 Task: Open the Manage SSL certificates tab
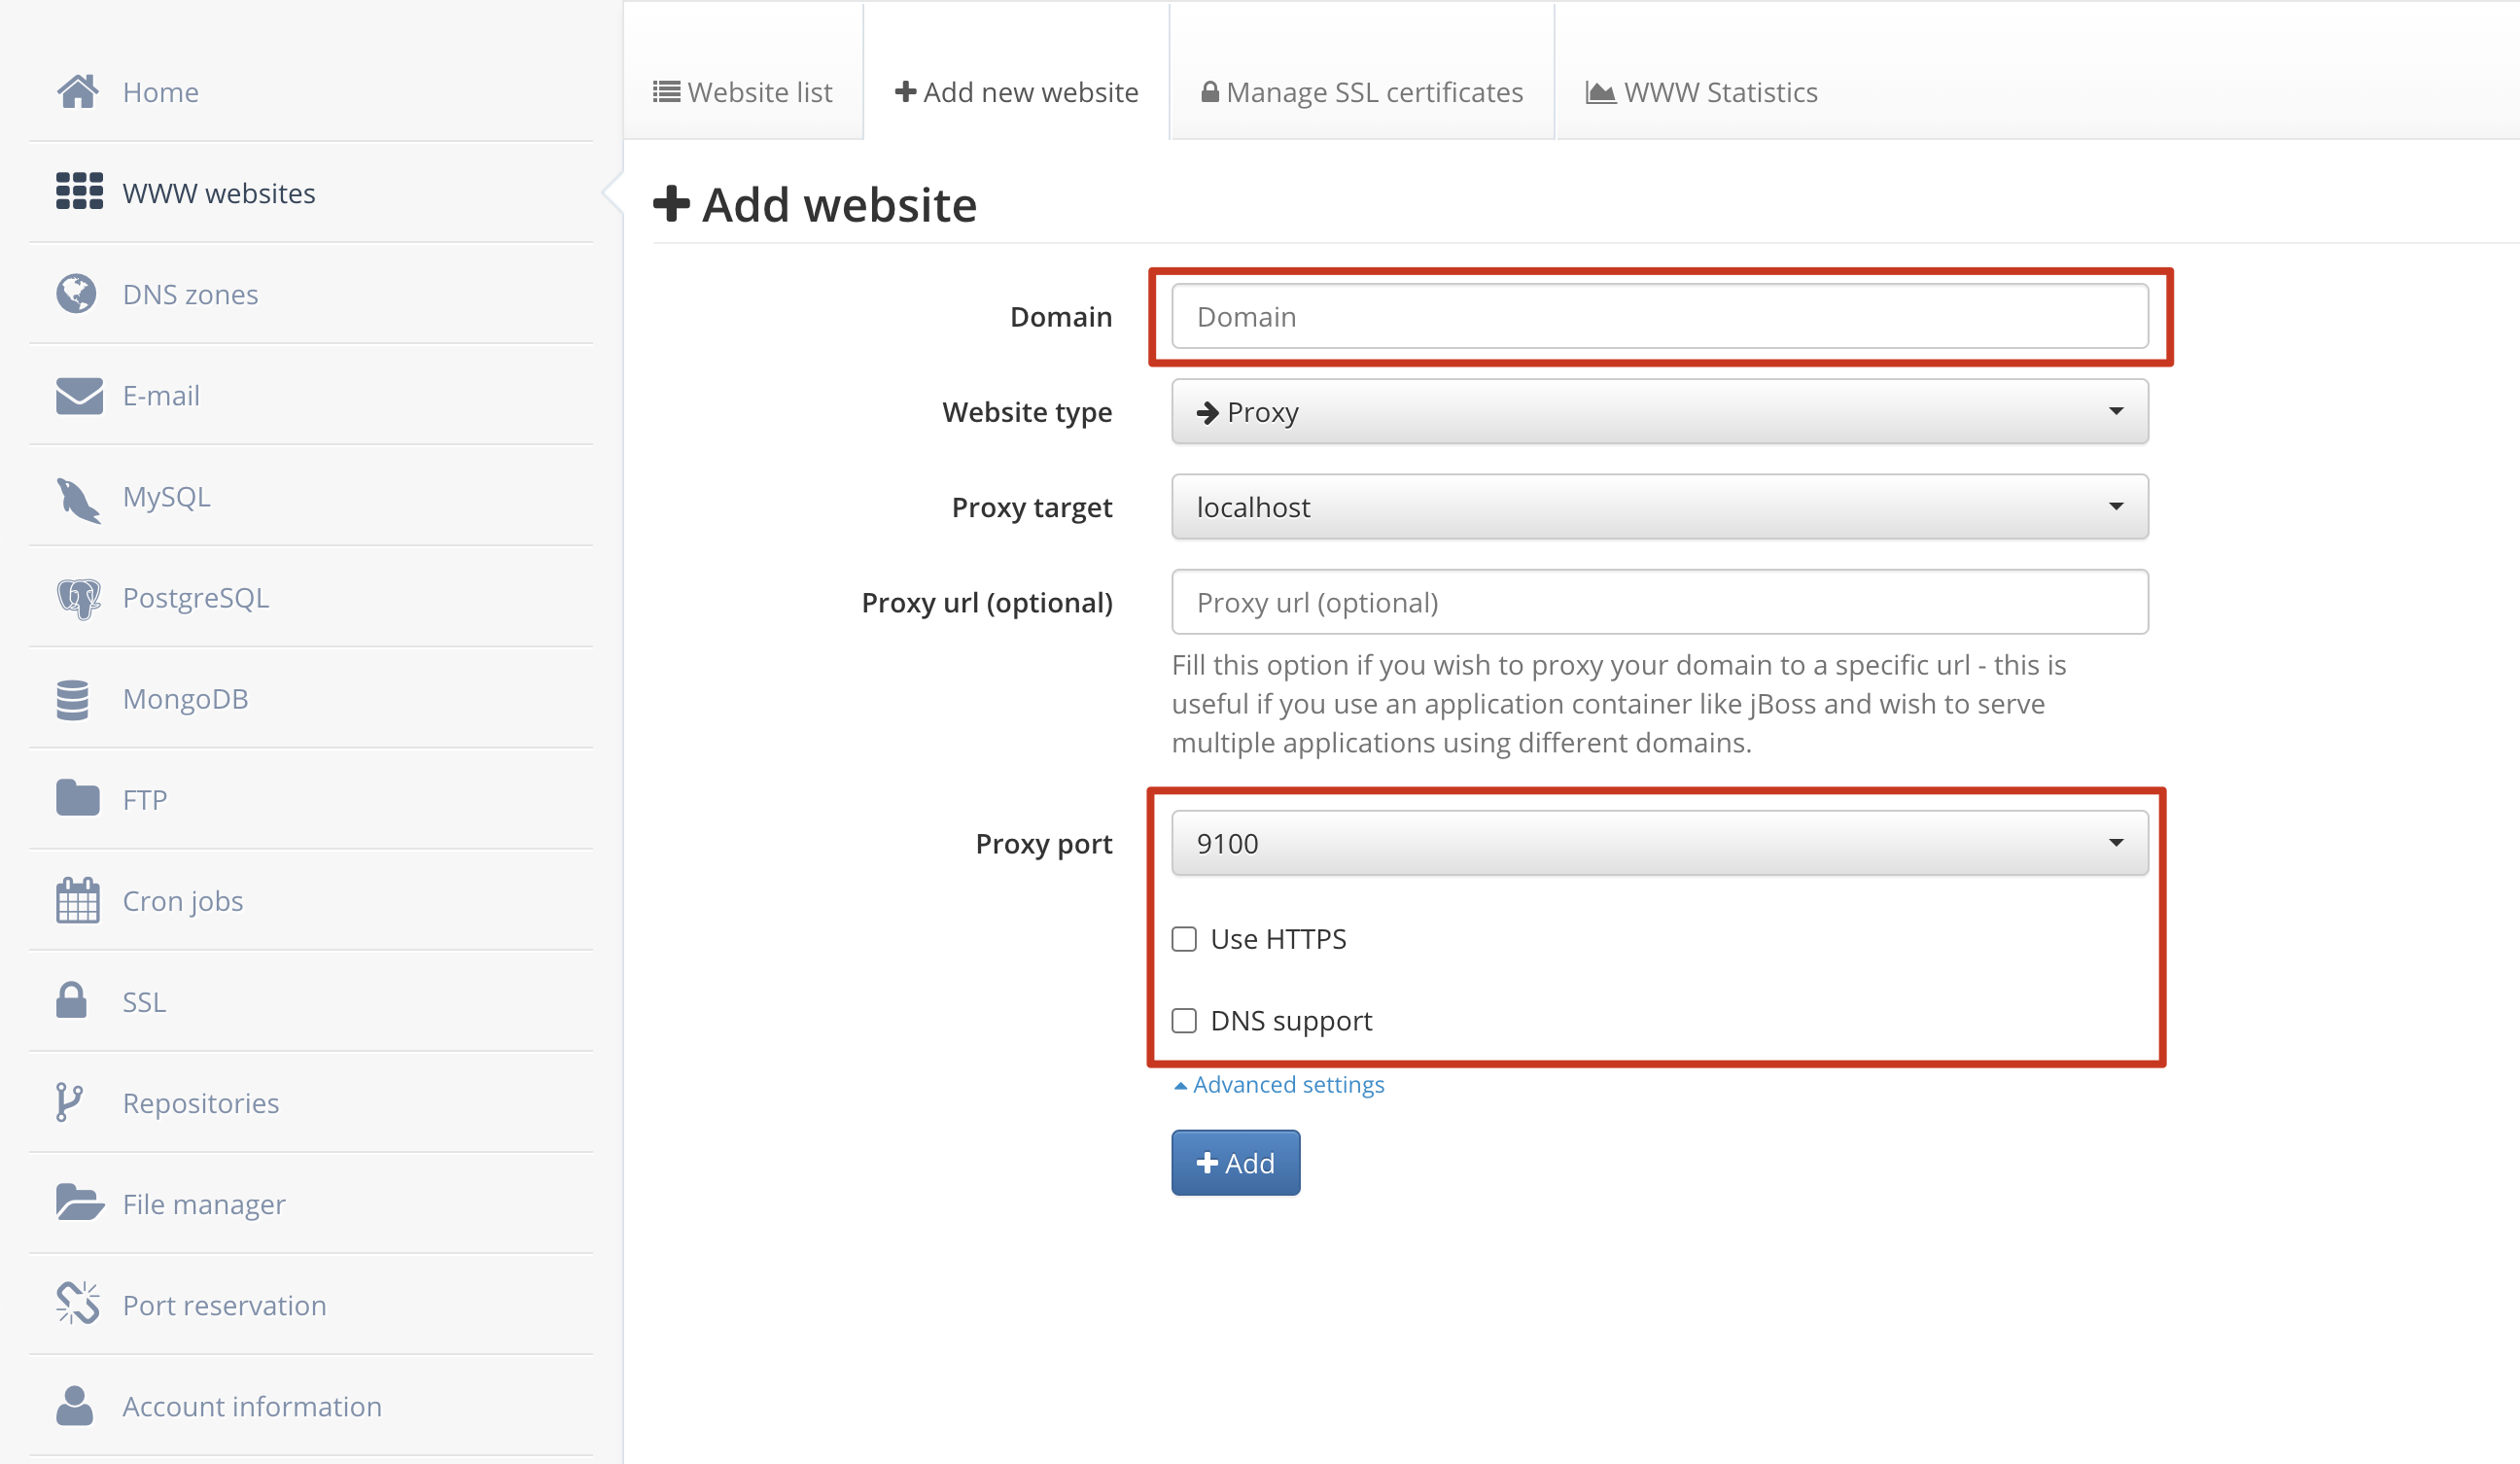point(1361,92)
